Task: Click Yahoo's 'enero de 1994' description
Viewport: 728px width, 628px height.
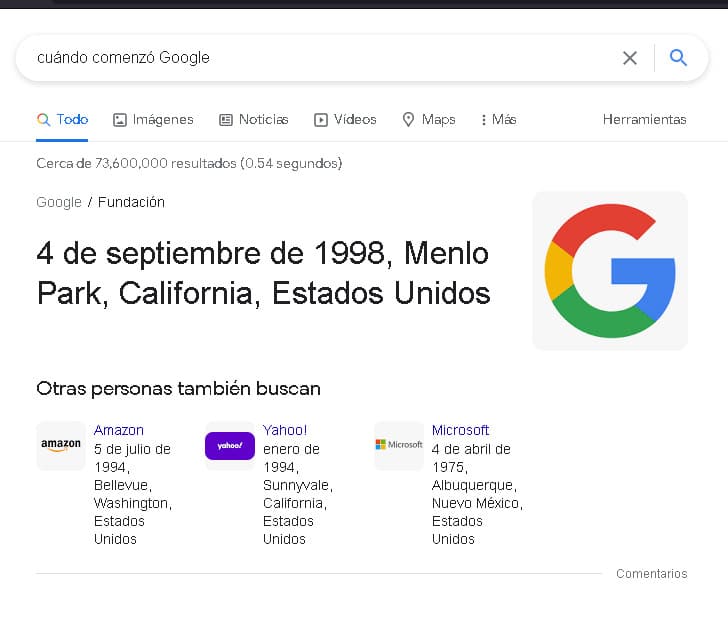Action: tap(291, 458)
